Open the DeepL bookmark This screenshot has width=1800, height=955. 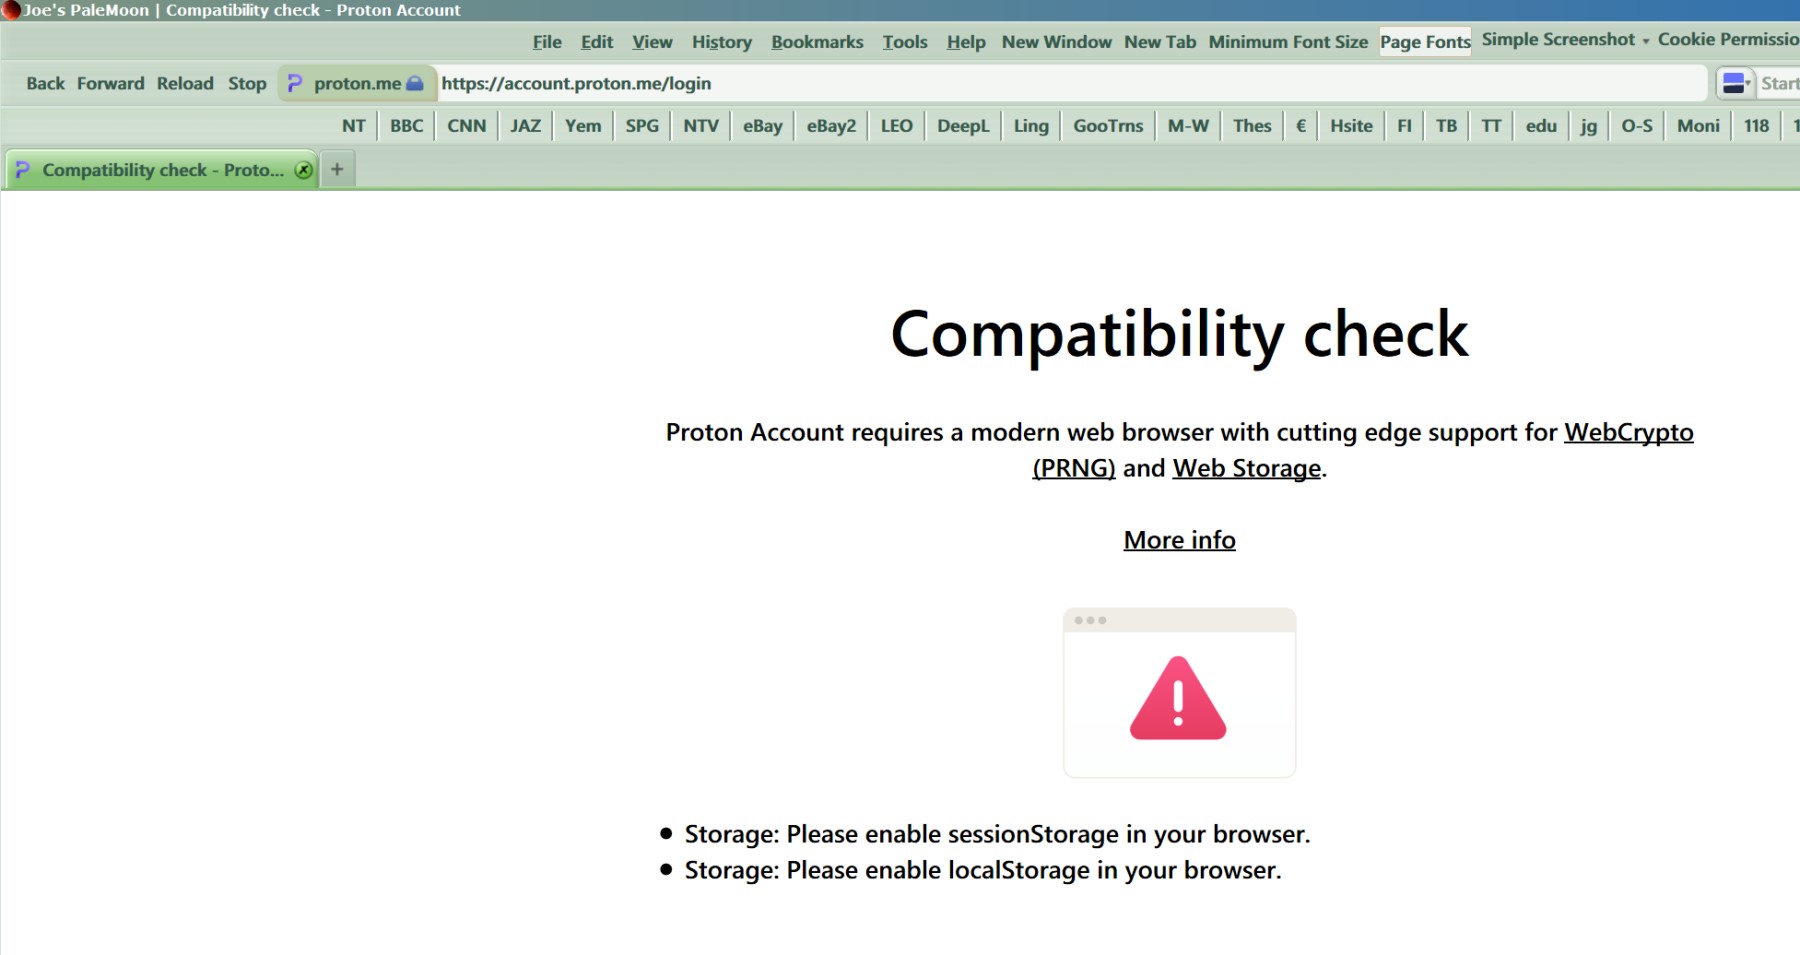pyautogui.click(x=963, y=126)
